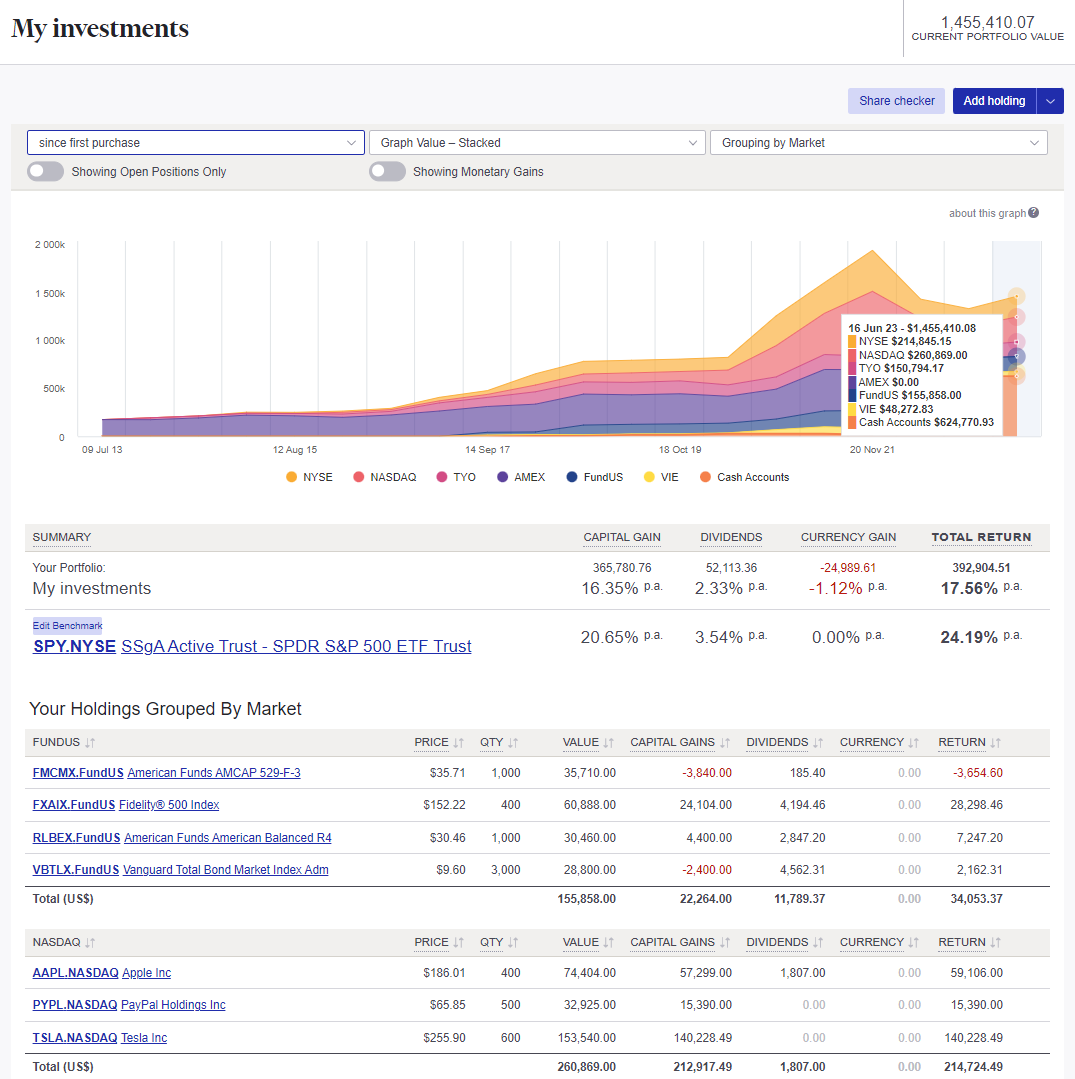
Task: Sort the Dividends column in FundUS table
Action: 783,742
